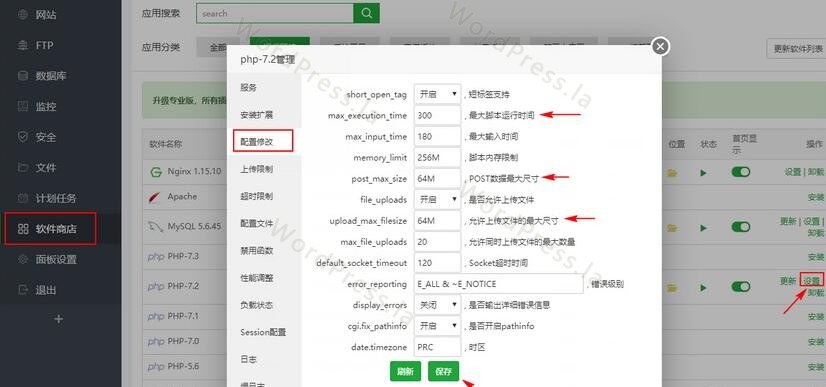This screenshot has width=826, height=387.
Task: Open the 上传限制 tab in dialog
Action: tap(257, 169)
